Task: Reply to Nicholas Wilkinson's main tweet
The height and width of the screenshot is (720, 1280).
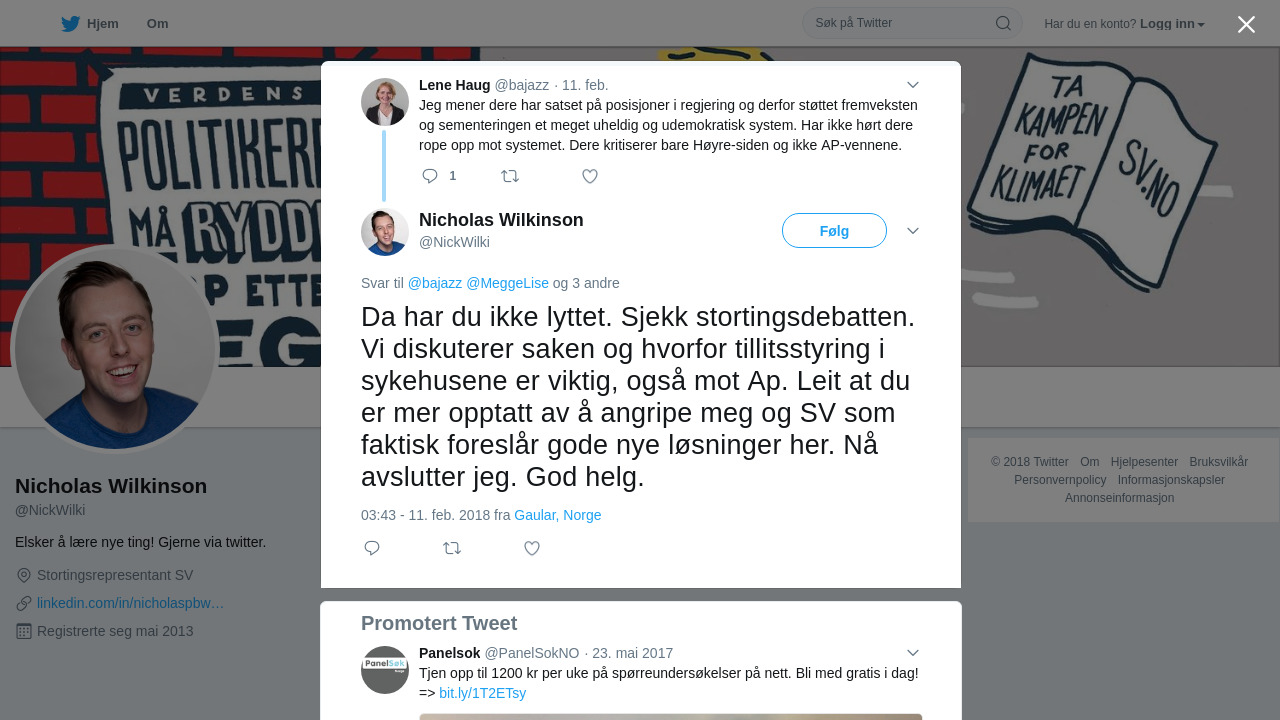Action: coord(372,548)
